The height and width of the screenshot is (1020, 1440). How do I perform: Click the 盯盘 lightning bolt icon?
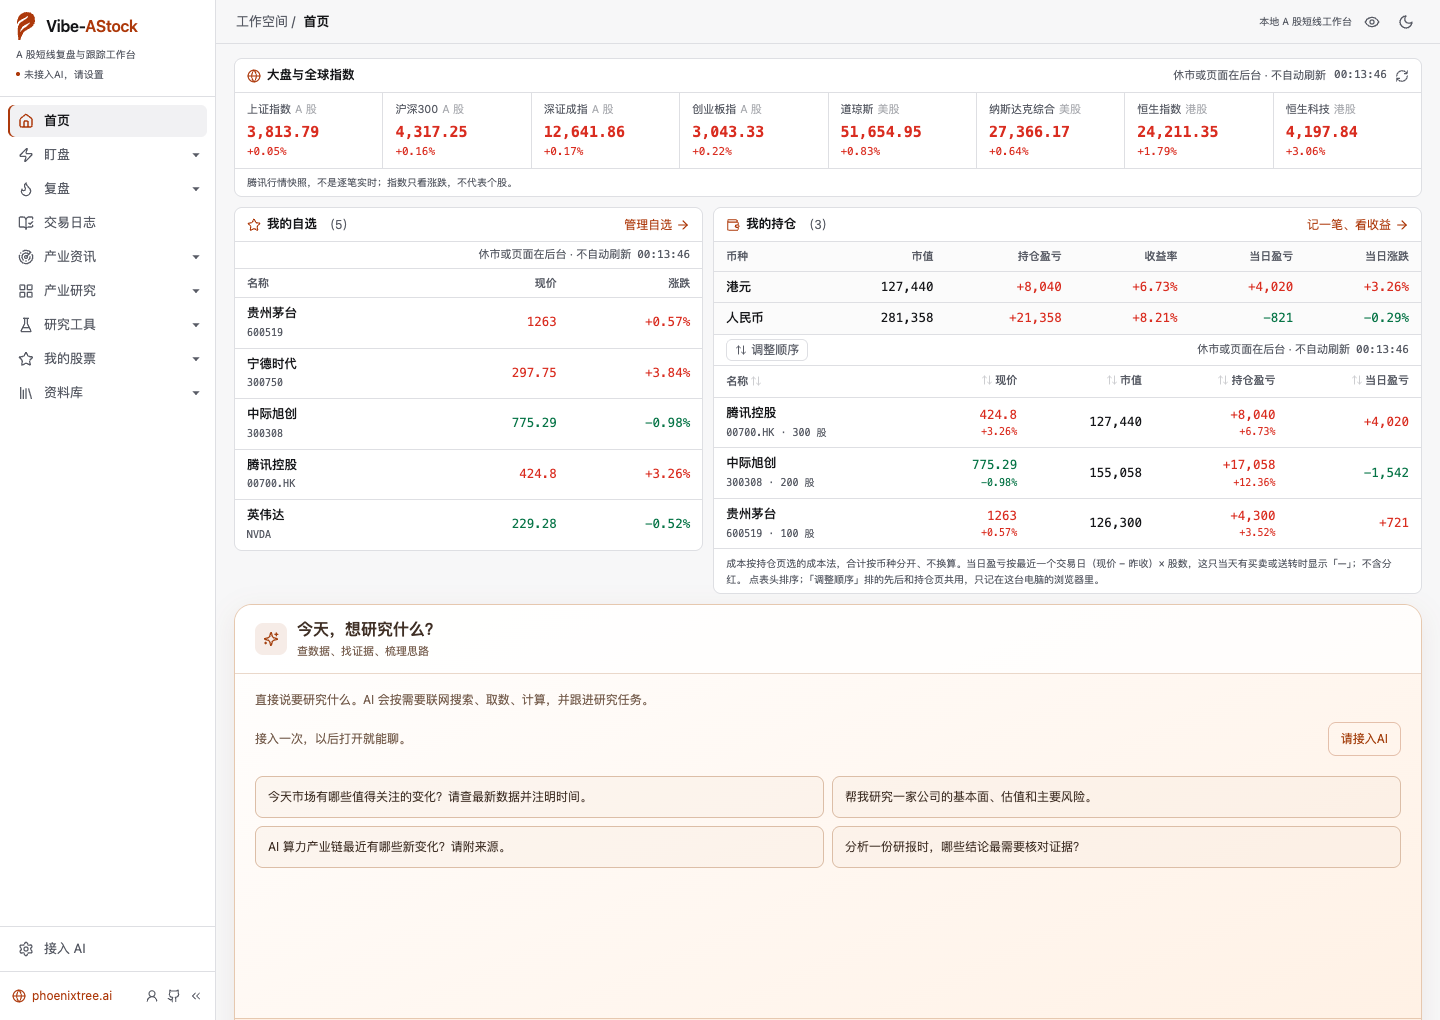(x=26, y=155)
